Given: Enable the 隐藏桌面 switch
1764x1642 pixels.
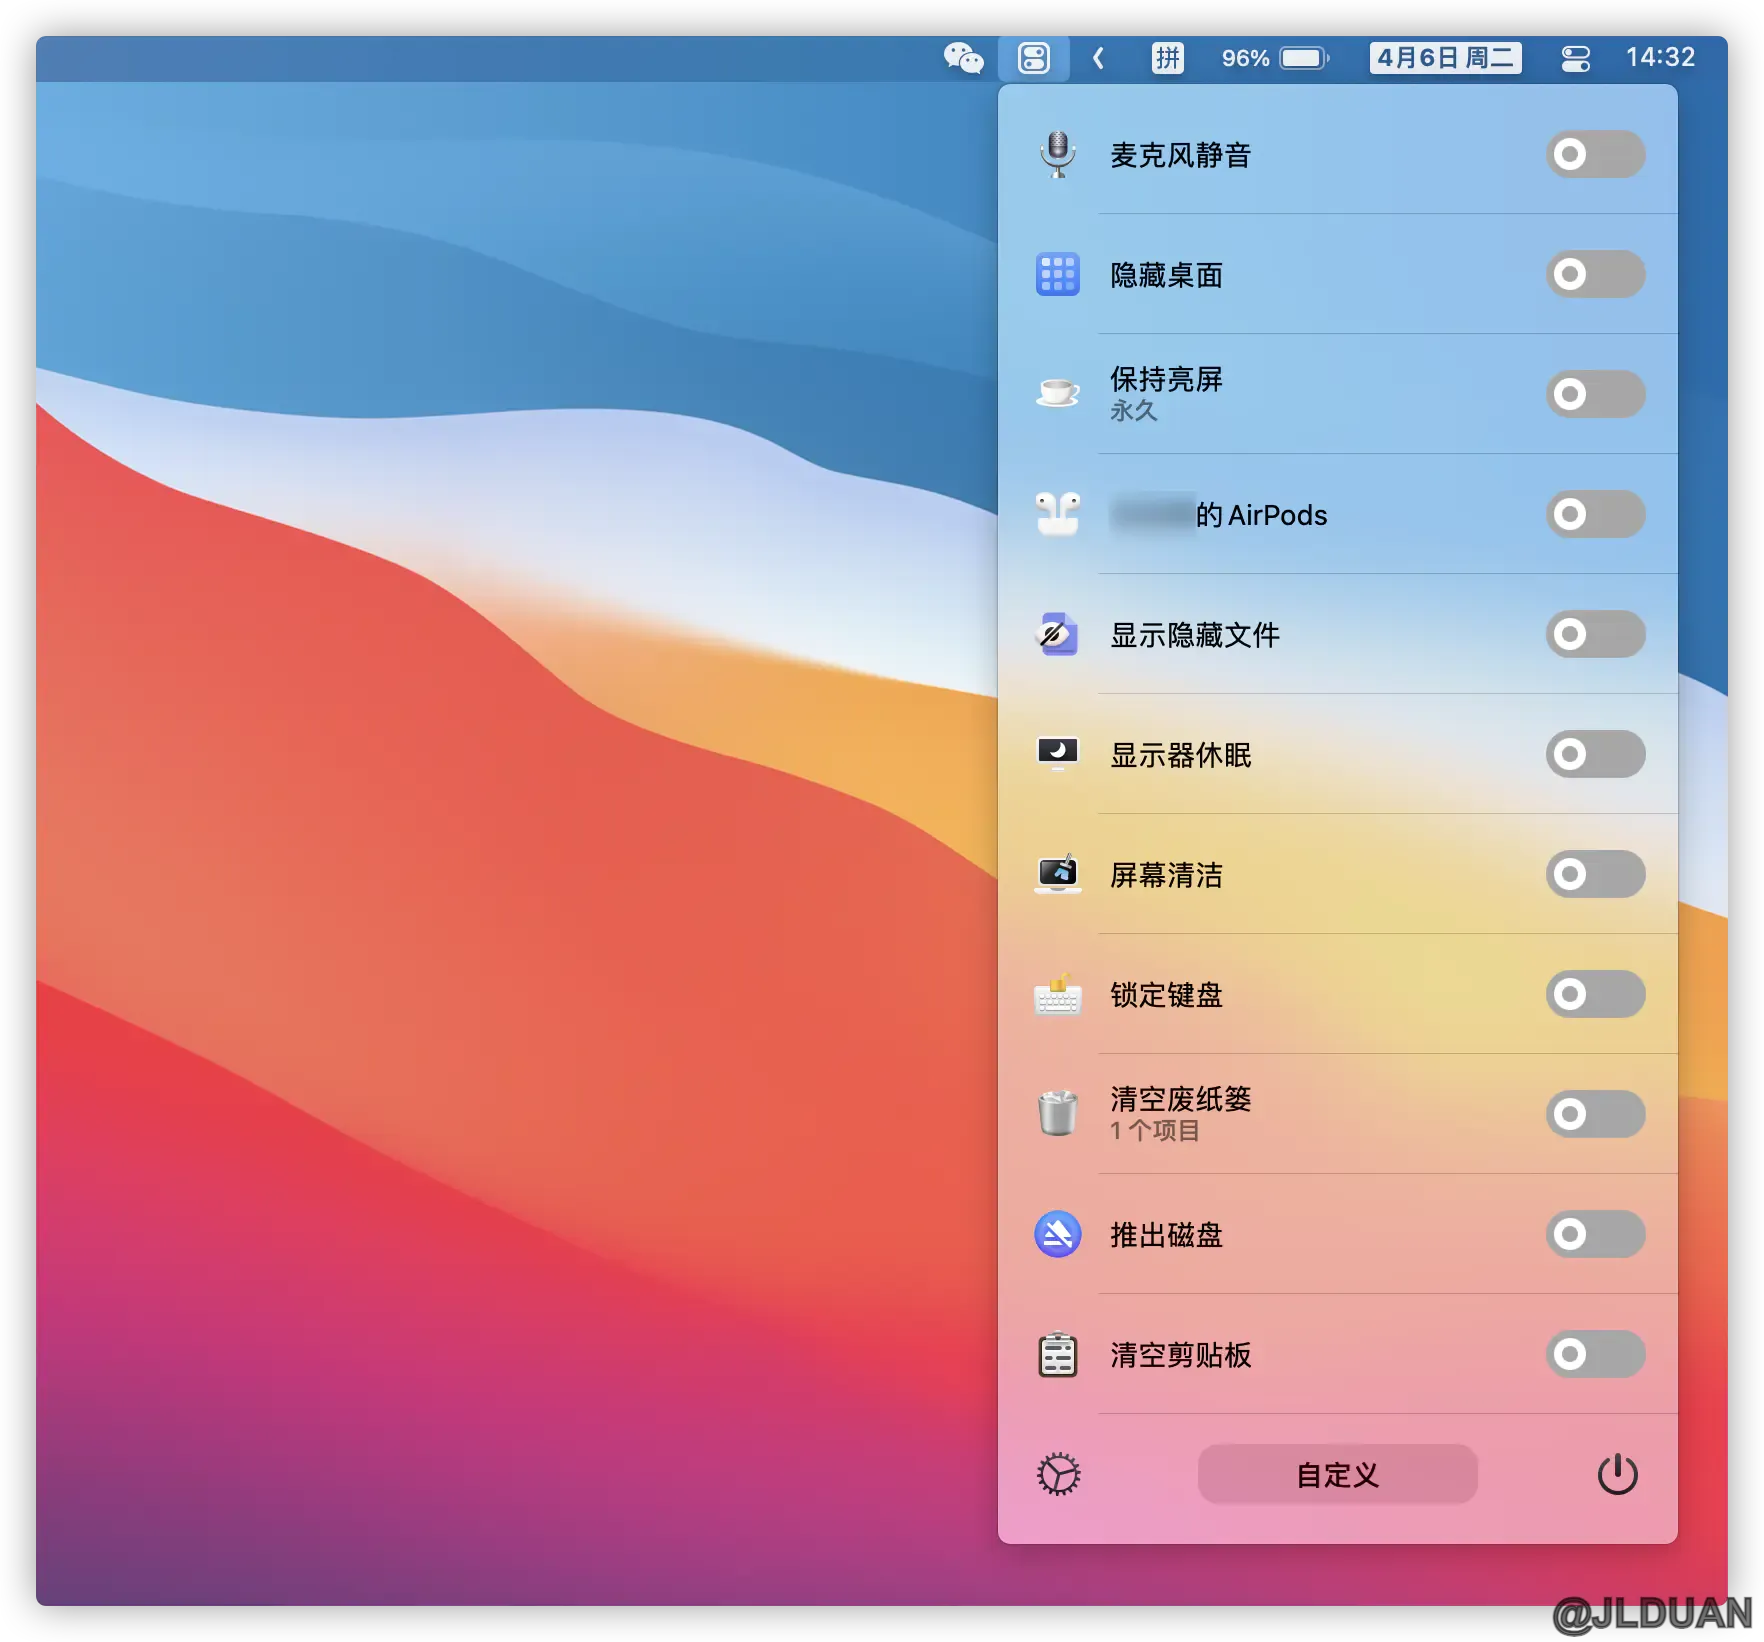Looking at the screenshot, I should 1595,274.
